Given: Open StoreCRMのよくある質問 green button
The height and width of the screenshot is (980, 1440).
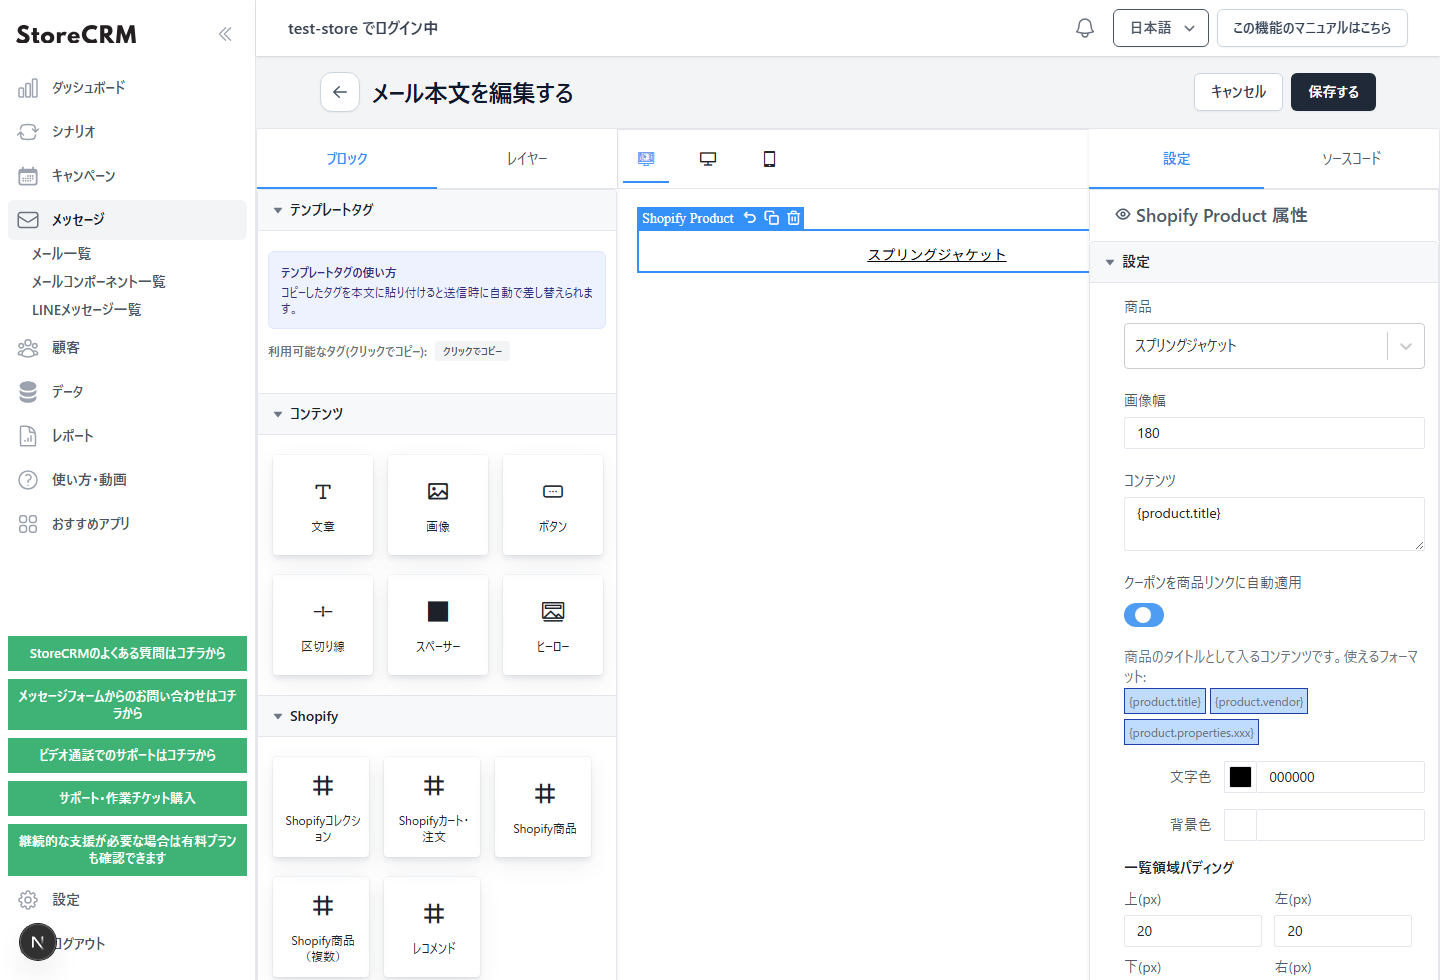Looking at the screenshot, I should pos(127,653).
